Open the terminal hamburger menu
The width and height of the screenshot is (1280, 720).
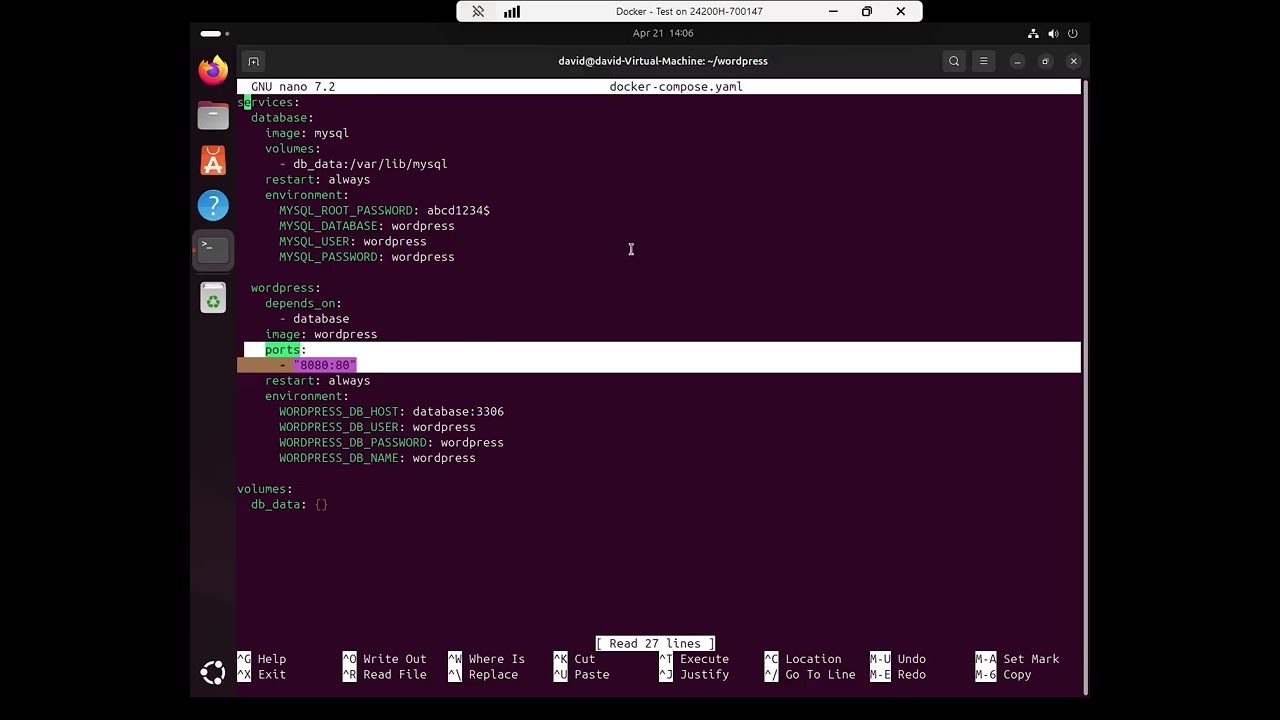point(984,61)
